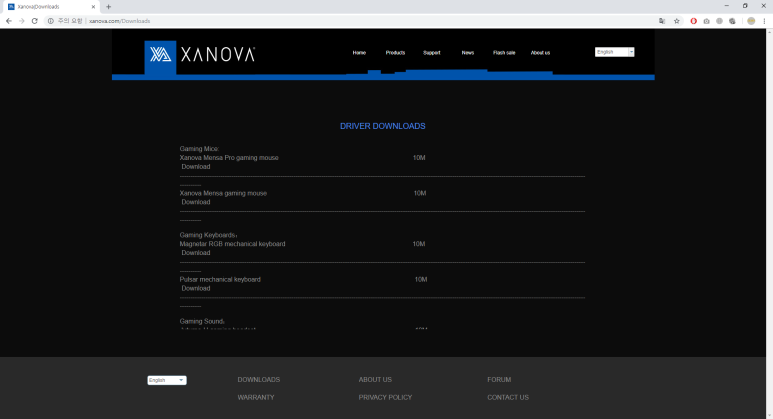Open the footer language dropdown
This screenshot has height=419, width=773.
[167, 380]
